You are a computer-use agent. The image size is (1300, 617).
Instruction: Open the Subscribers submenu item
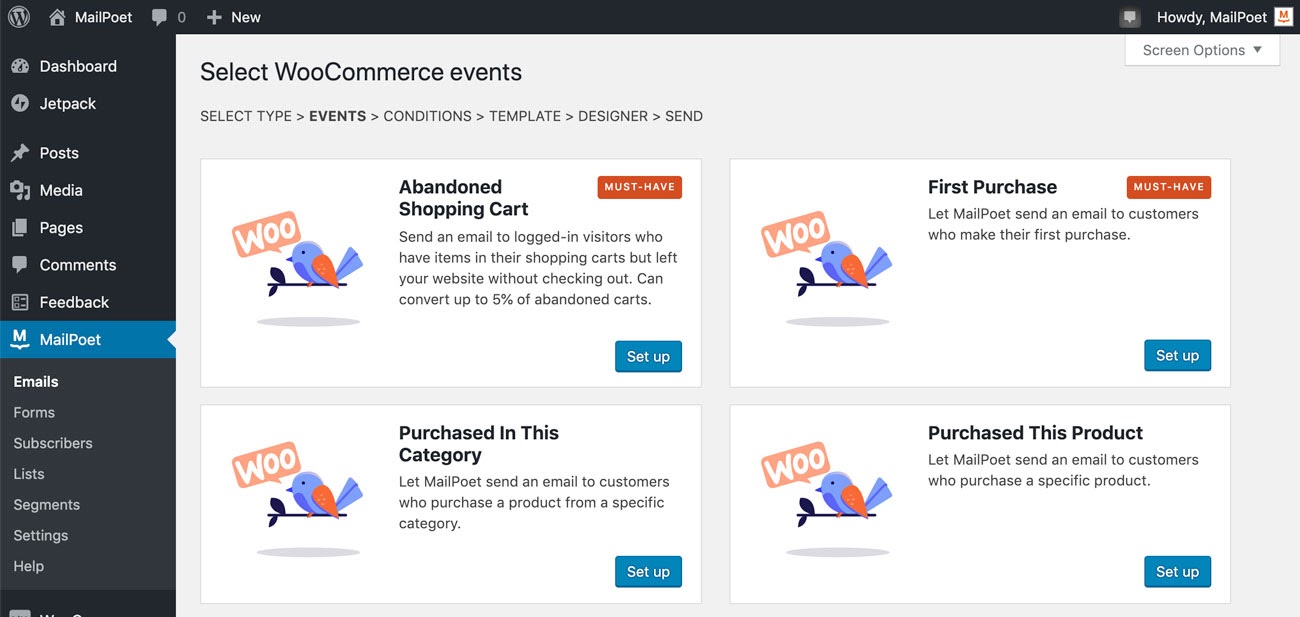[x=53, y=443]
